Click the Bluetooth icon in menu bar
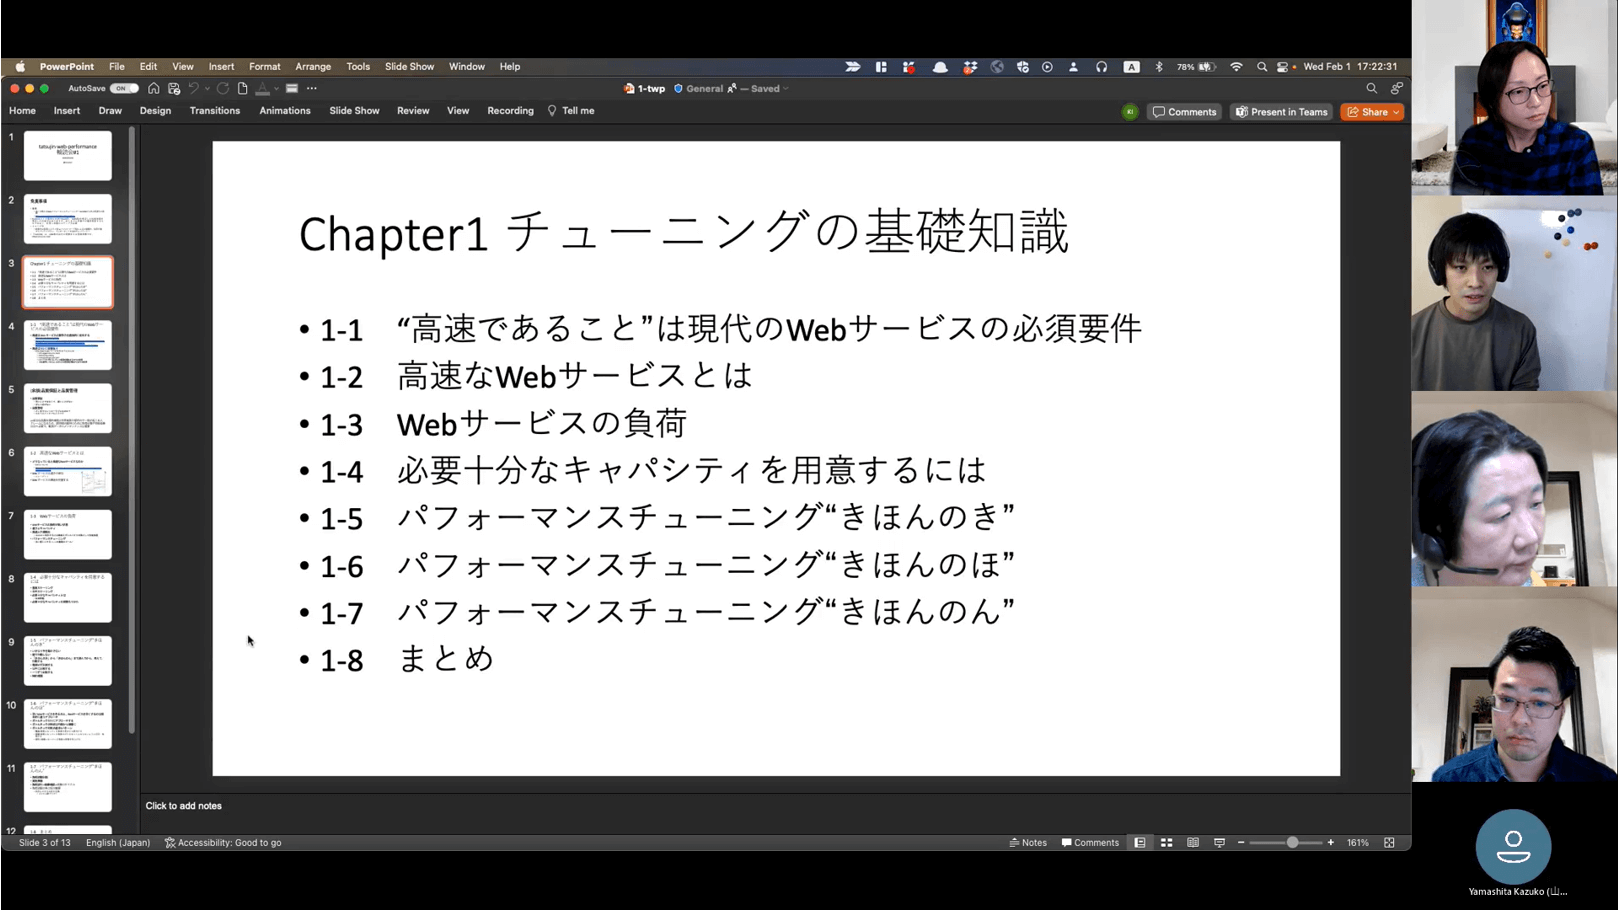1618x912 pixels. click(x=1159, y=67)
